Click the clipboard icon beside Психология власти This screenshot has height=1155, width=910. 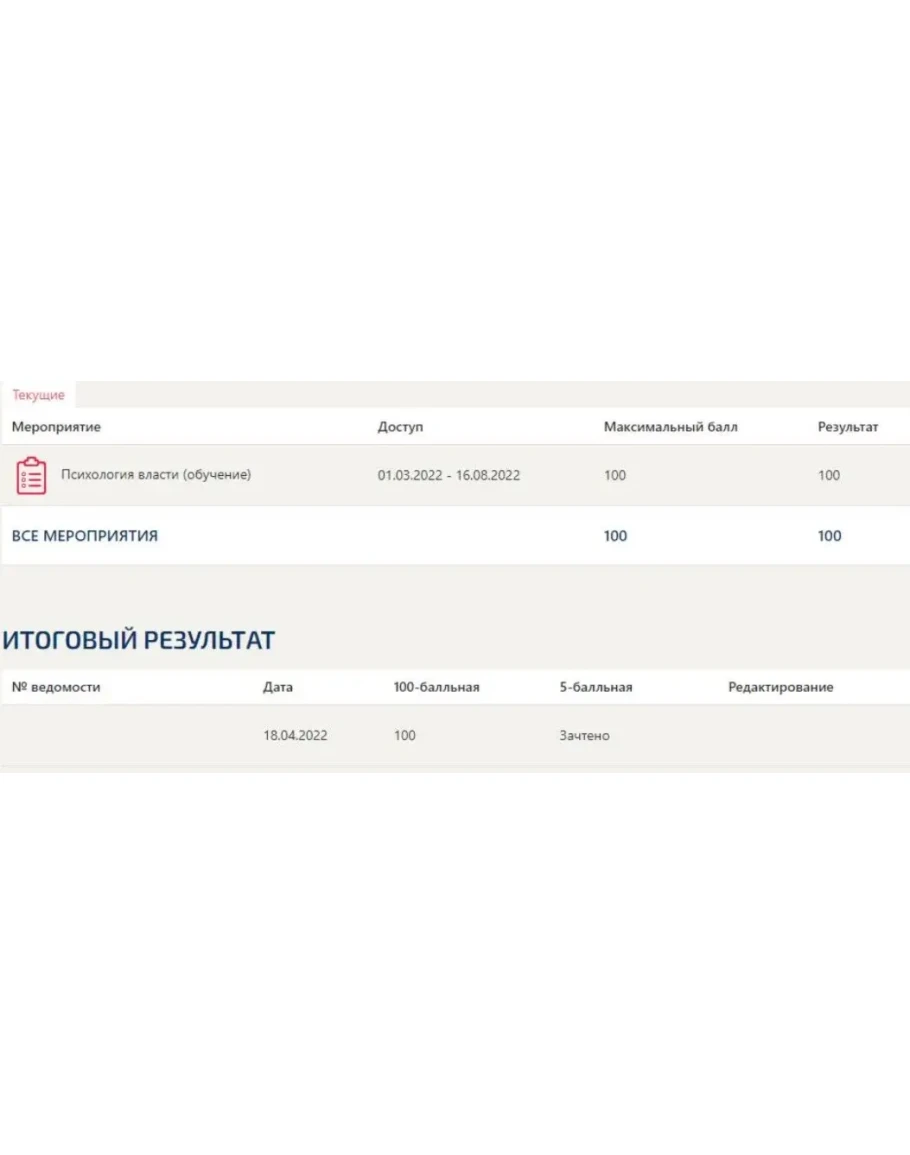click(x=31, y=476)
